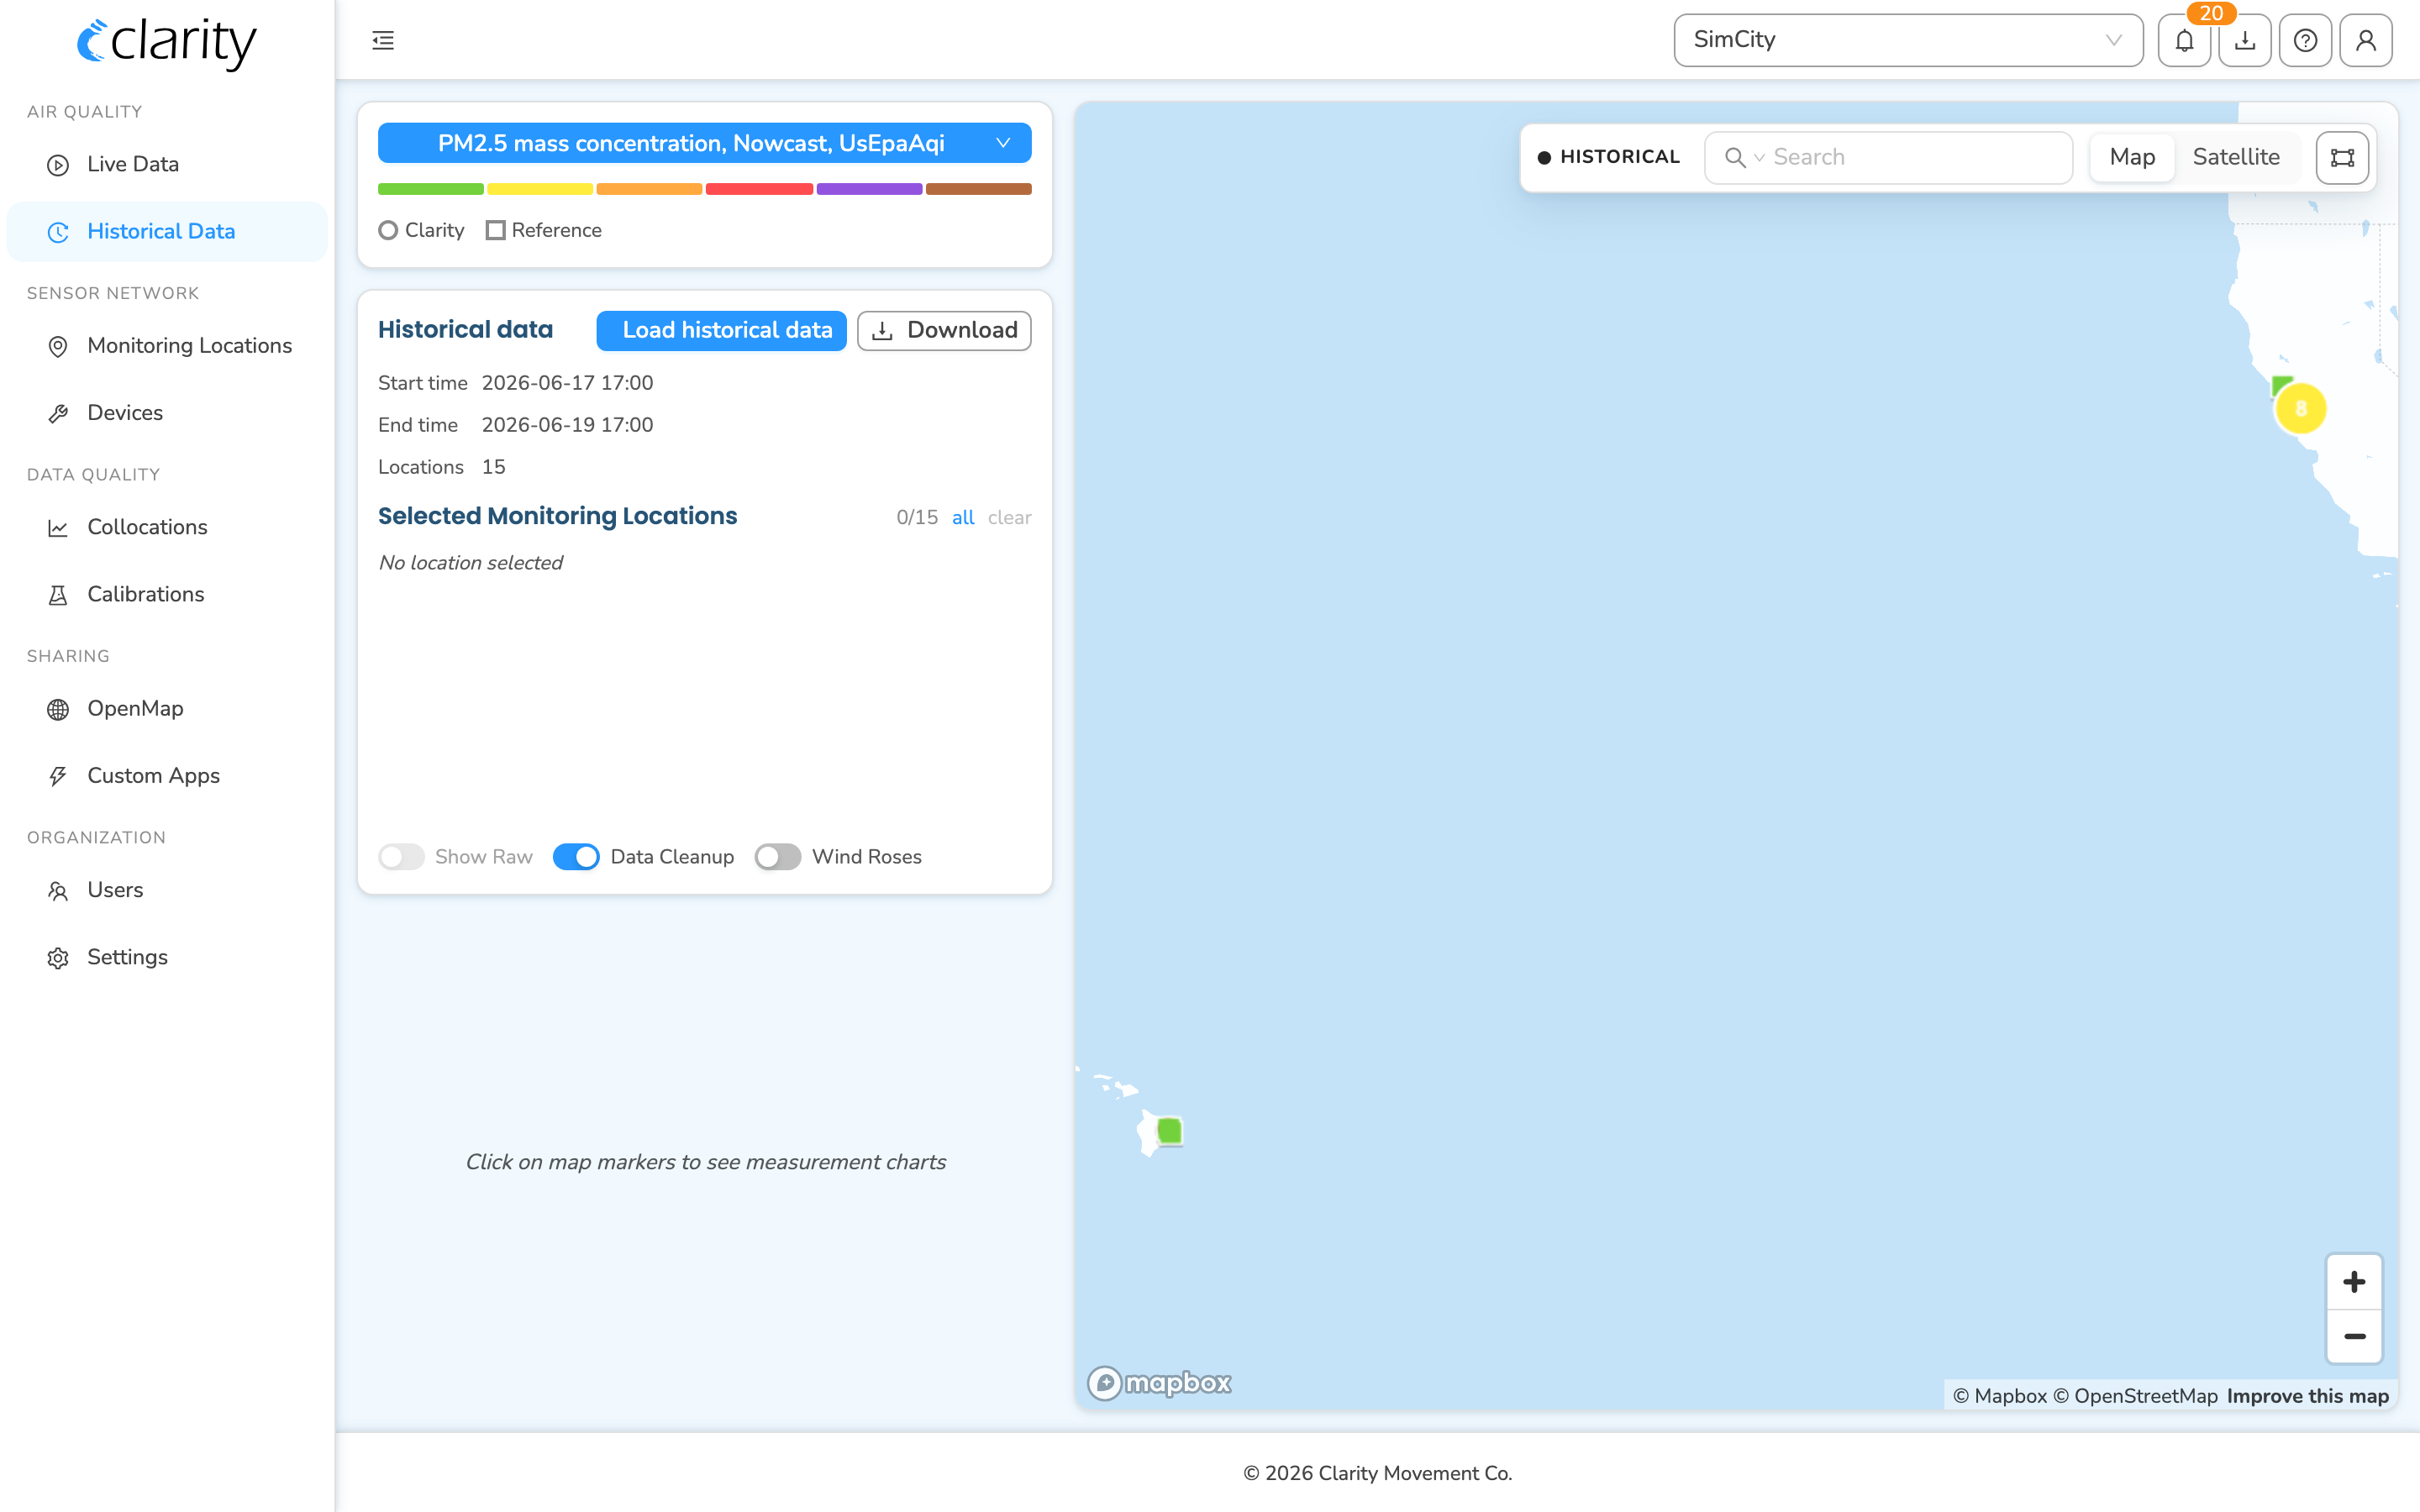
Task: Click the red AQI color segment
Action: click(x=759, y=189)
